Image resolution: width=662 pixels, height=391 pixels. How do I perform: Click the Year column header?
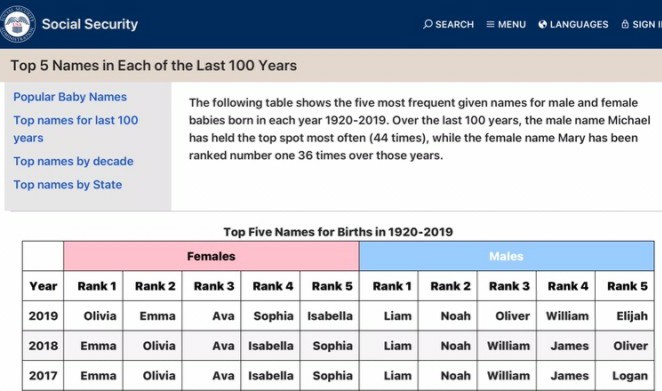pos(43,286)
